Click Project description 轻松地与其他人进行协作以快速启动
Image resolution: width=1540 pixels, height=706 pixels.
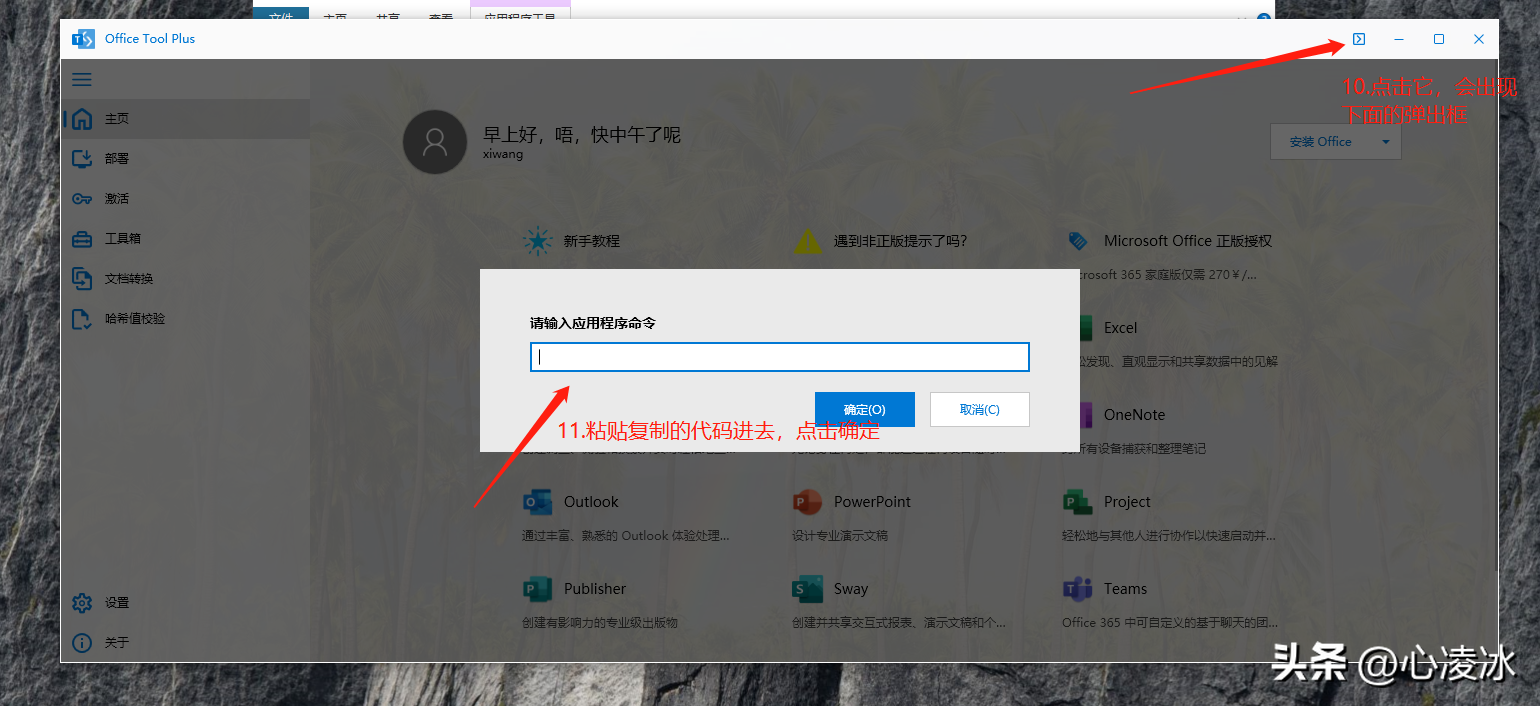pyautogui.click(x=1169, y=536)
